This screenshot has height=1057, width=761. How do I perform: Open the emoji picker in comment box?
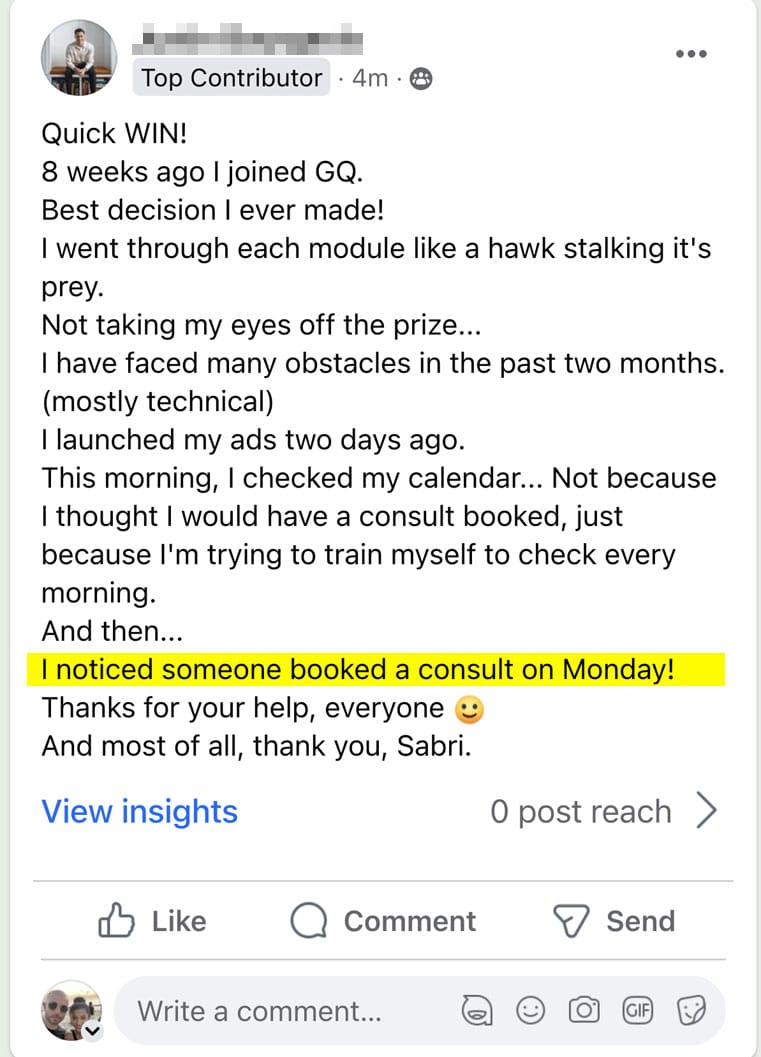pos(530,1011)
